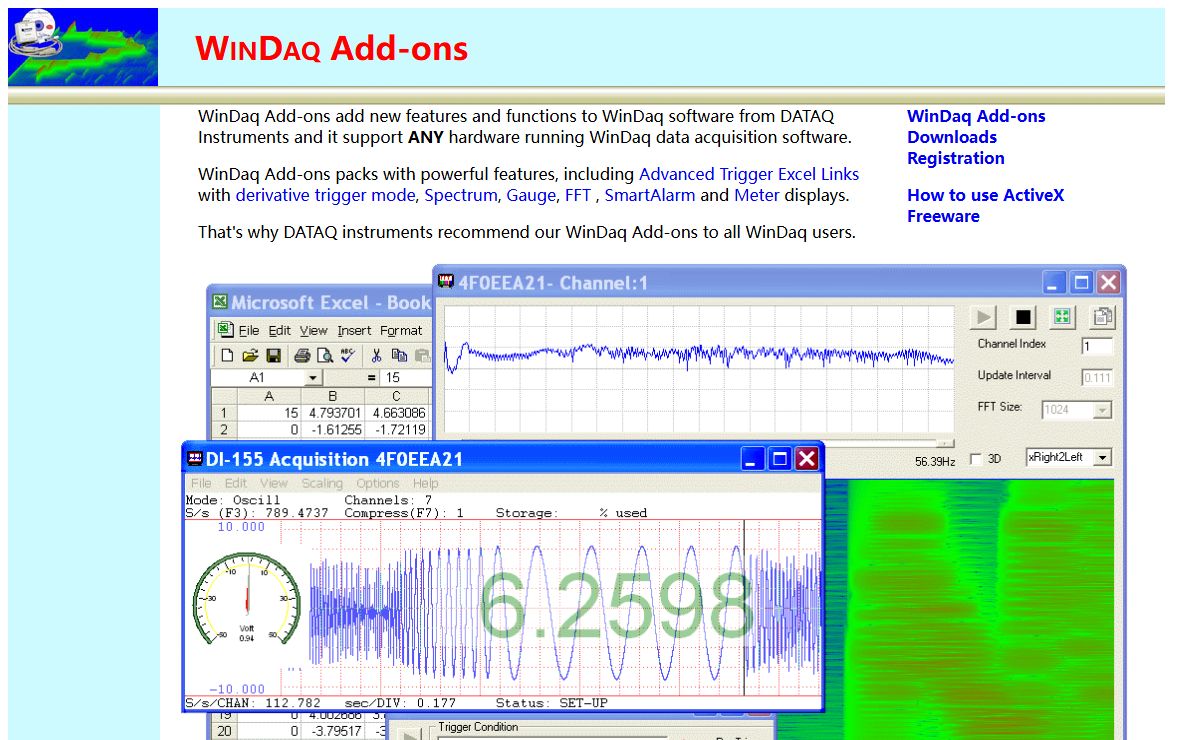Click the title bar icon of DI-155 Acquisition window
Image resolution: width=1200 pixels, height=740 pixels.
click(x=195, y=459)
